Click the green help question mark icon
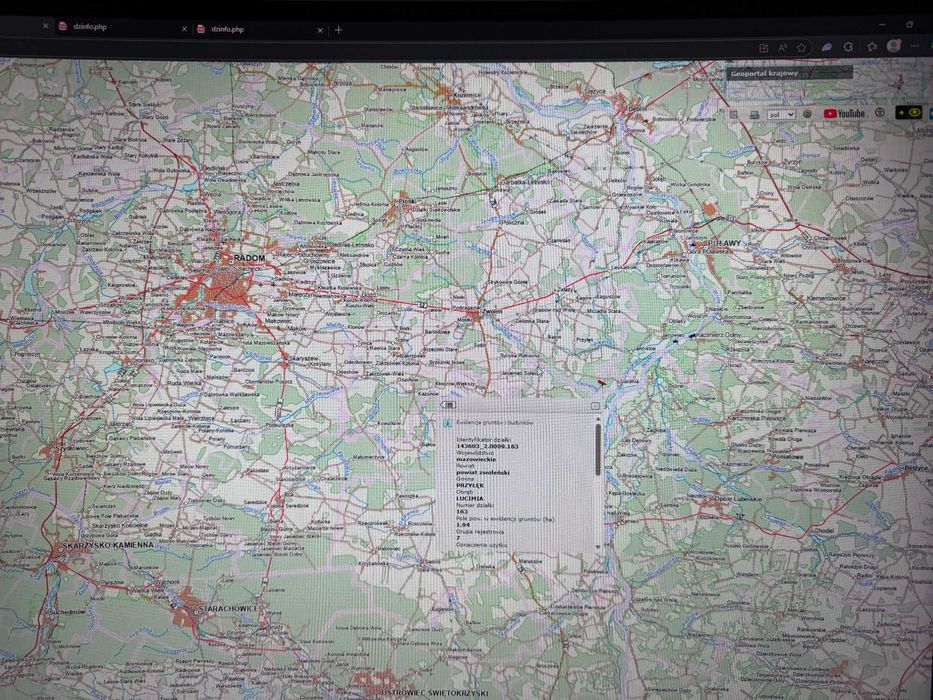Viewport: 933px width, 700px height. (x=807, y=114)
